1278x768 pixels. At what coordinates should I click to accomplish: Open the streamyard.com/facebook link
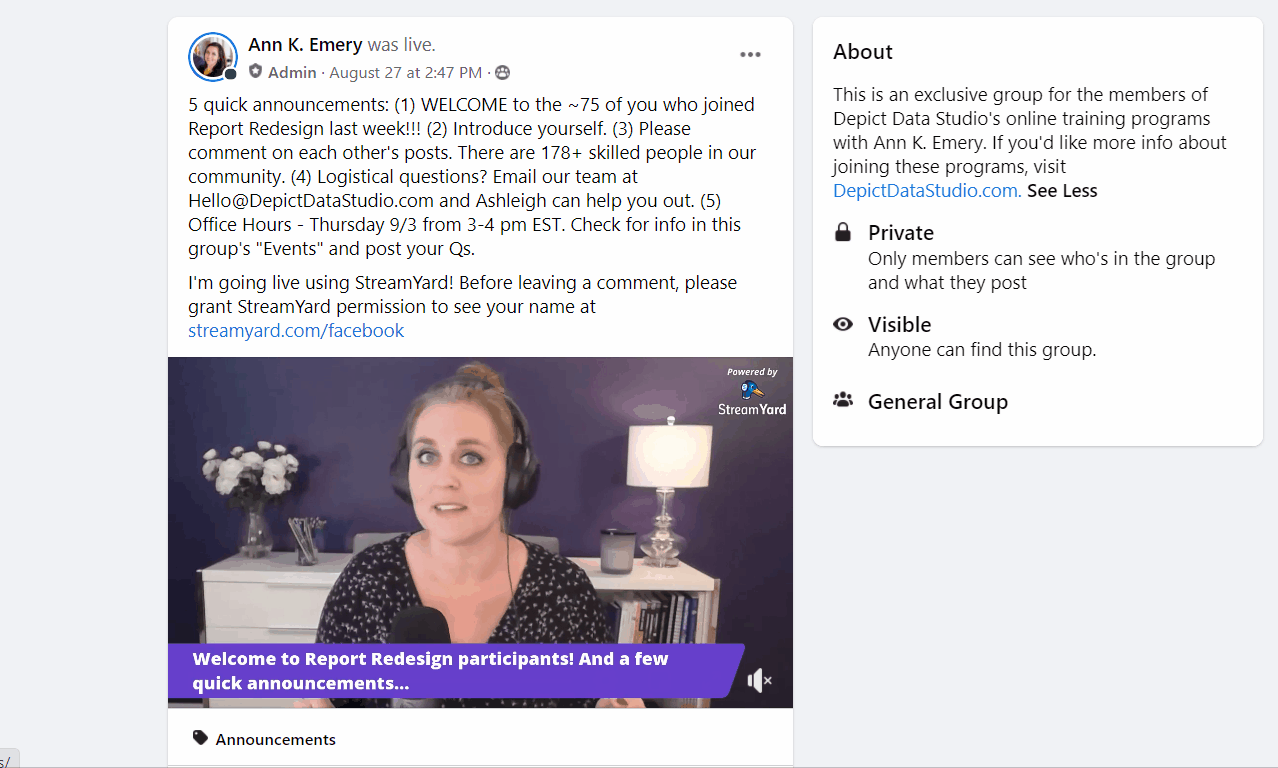pyautogui.click(x=296, y=330)
